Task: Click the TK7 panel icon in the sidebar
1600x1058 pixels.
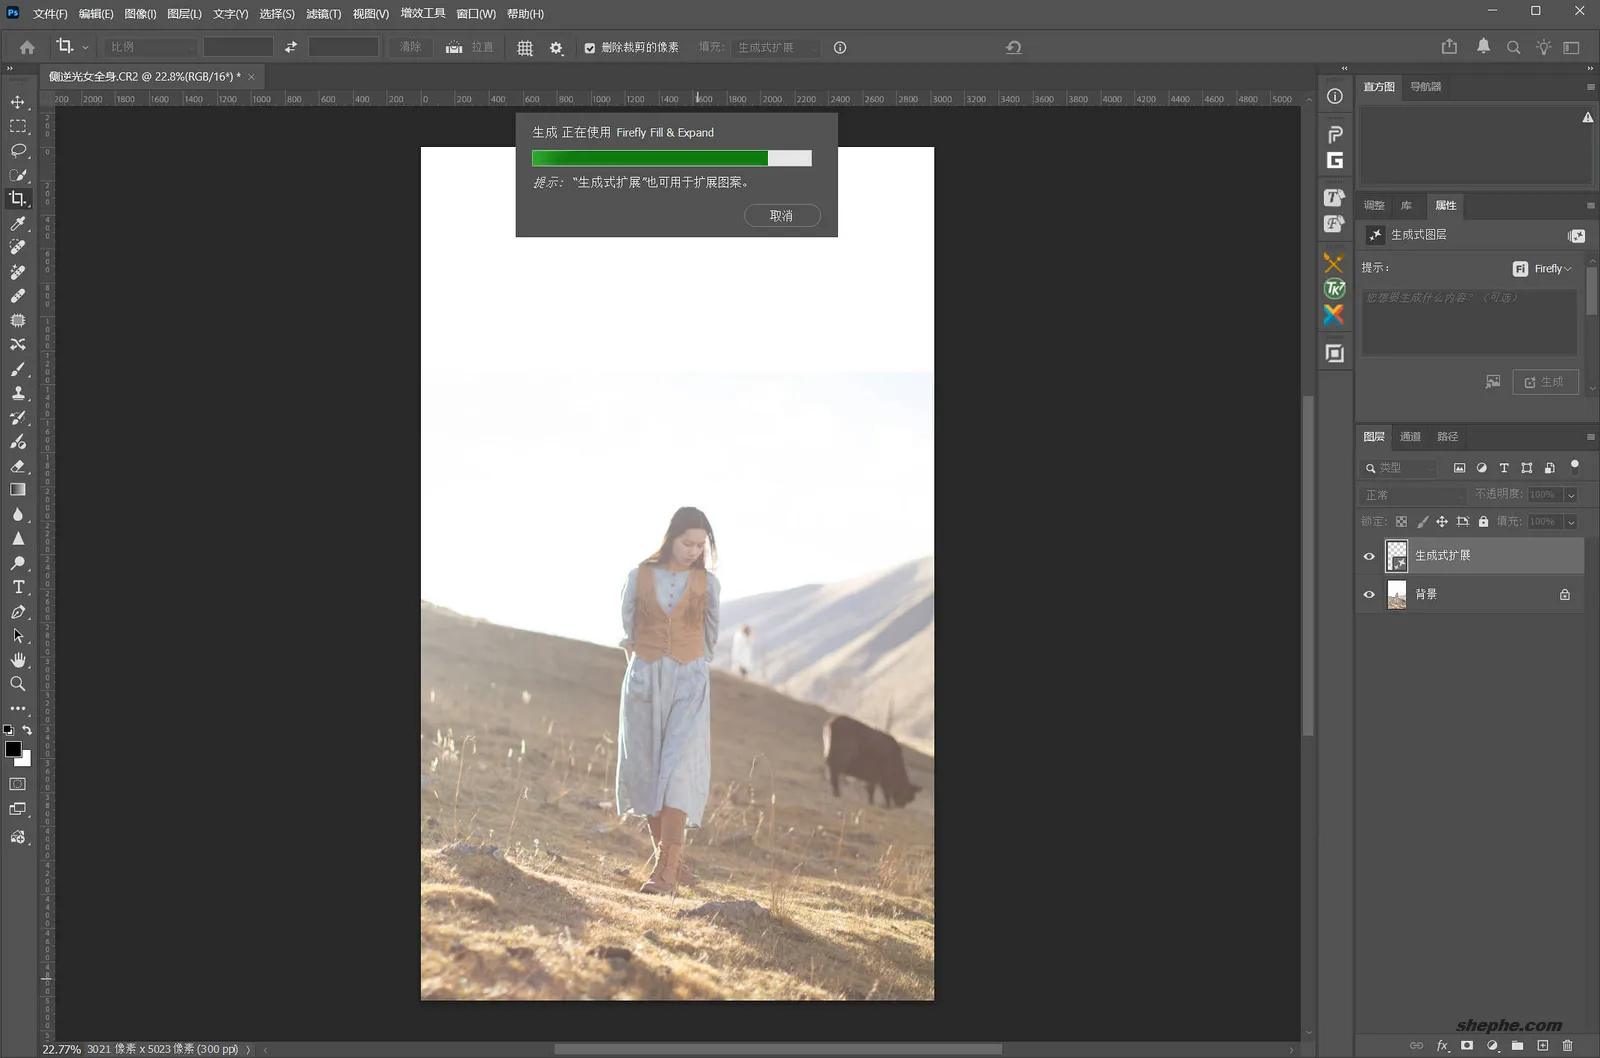Action: click(1333, 289)
